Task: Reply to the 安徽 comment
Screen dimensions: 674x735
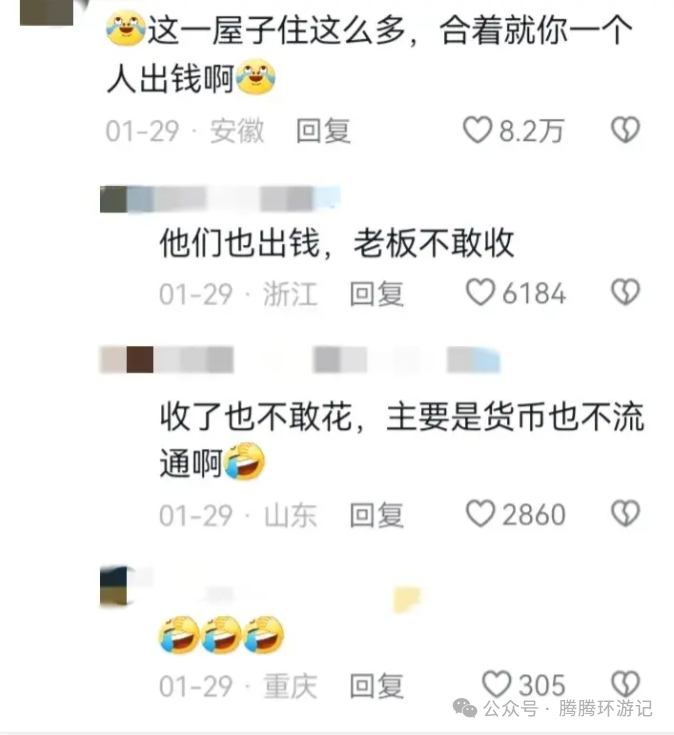Action: (323, 130)
